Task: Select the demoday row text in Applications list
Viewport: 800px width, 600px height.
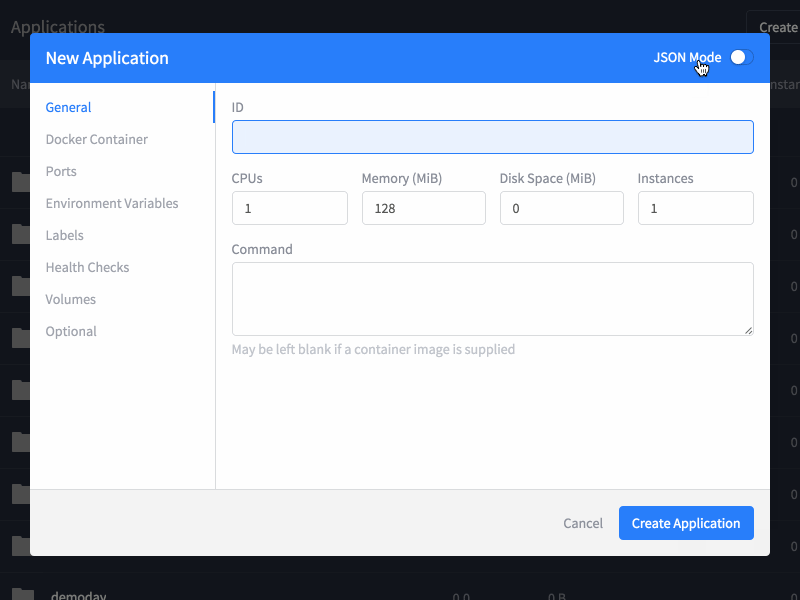Action: (x=79, y=595)
